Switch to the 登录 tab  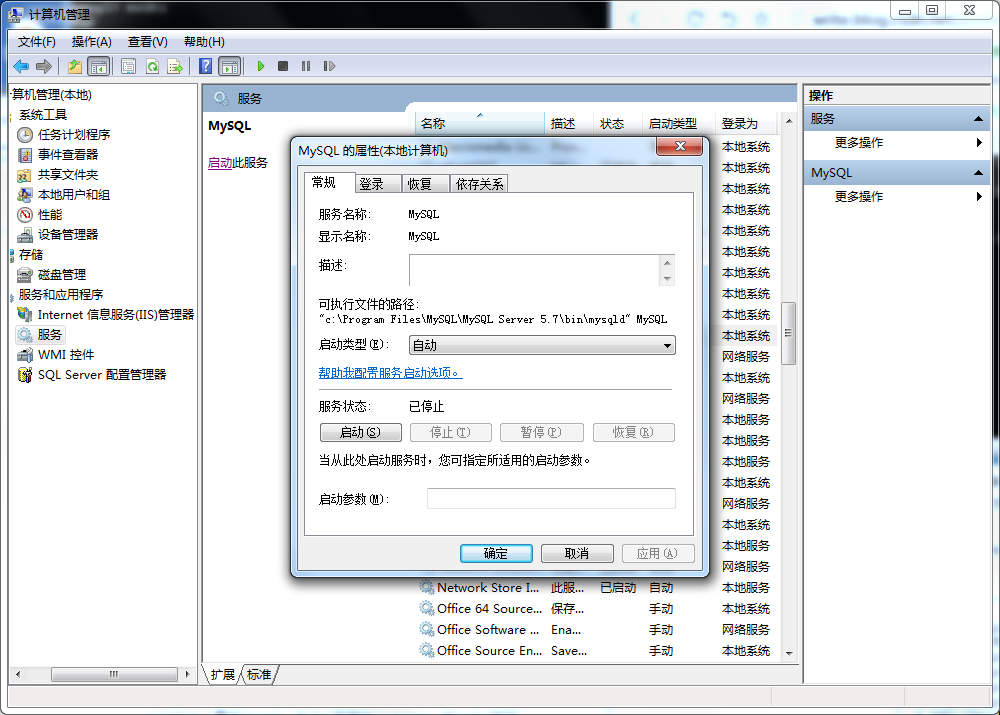[378, 184]
